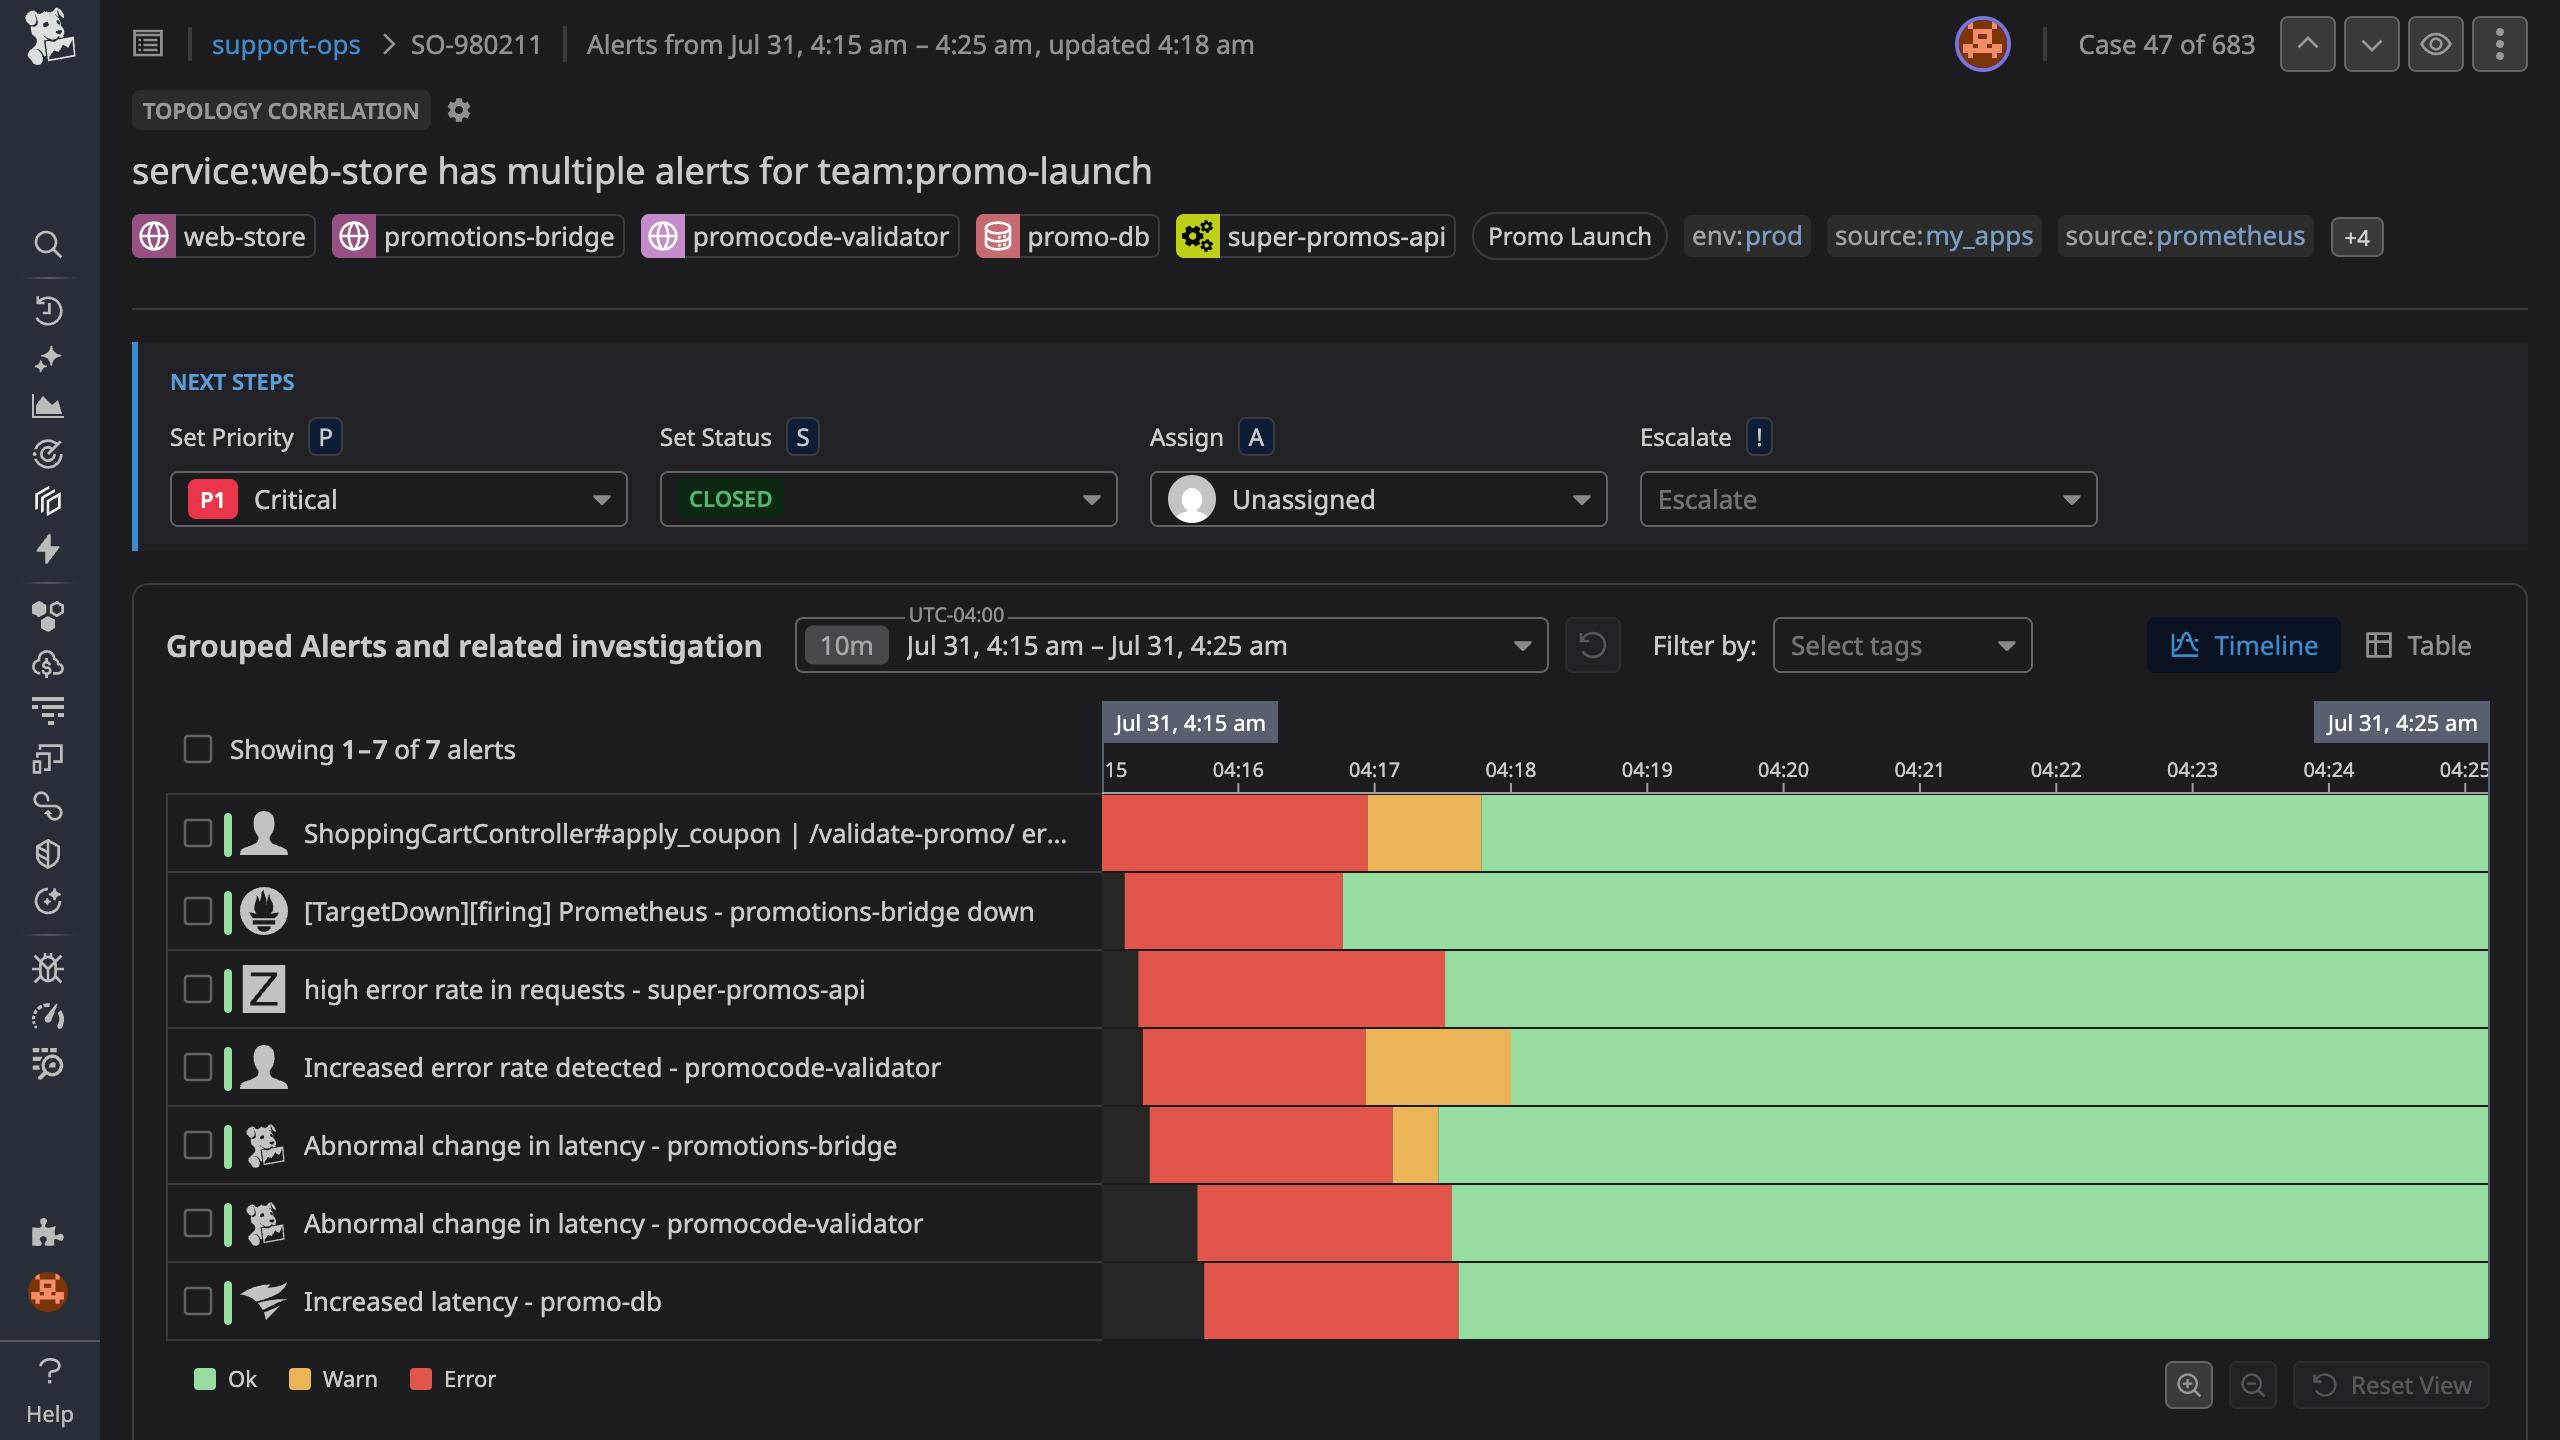Click the gauge/speedometer icon near sidebar bottom
2560x1440 pixels.
47,1015
